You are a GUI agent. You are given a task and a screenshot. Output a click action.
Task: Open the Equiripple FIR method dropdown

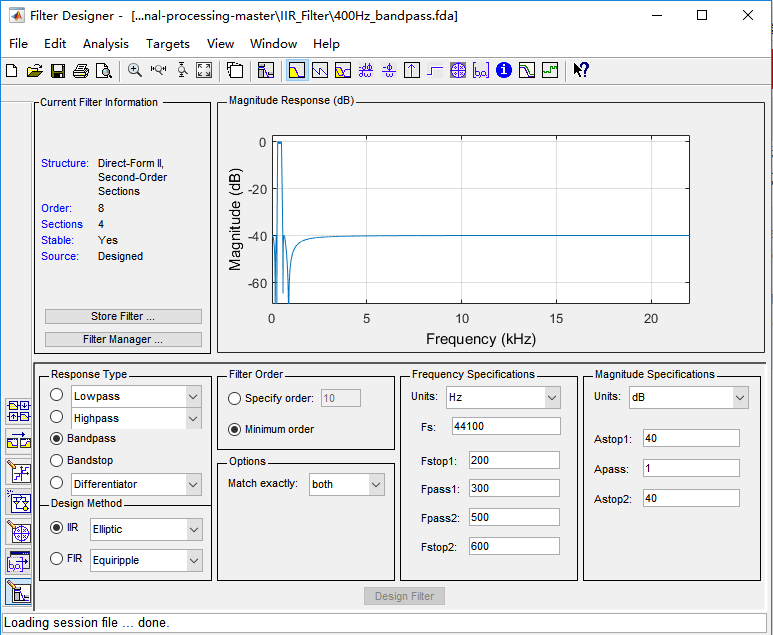click(x=194, y=561)
